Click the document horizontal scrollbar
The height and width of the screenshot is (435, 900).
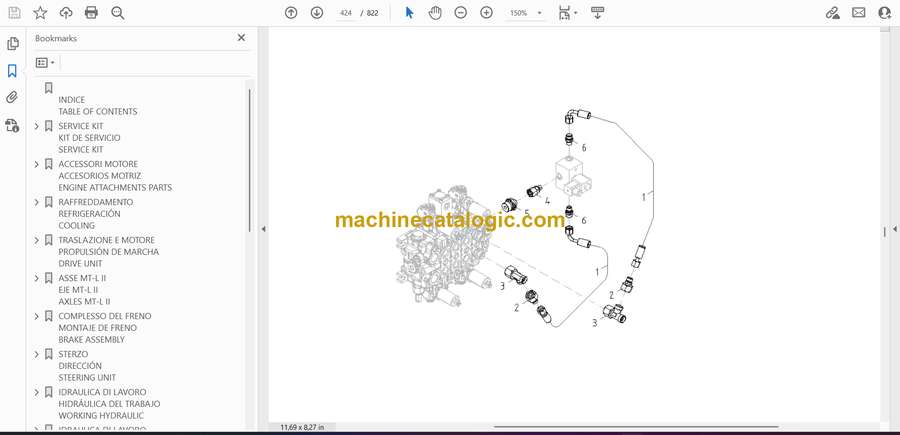point(636,426)
